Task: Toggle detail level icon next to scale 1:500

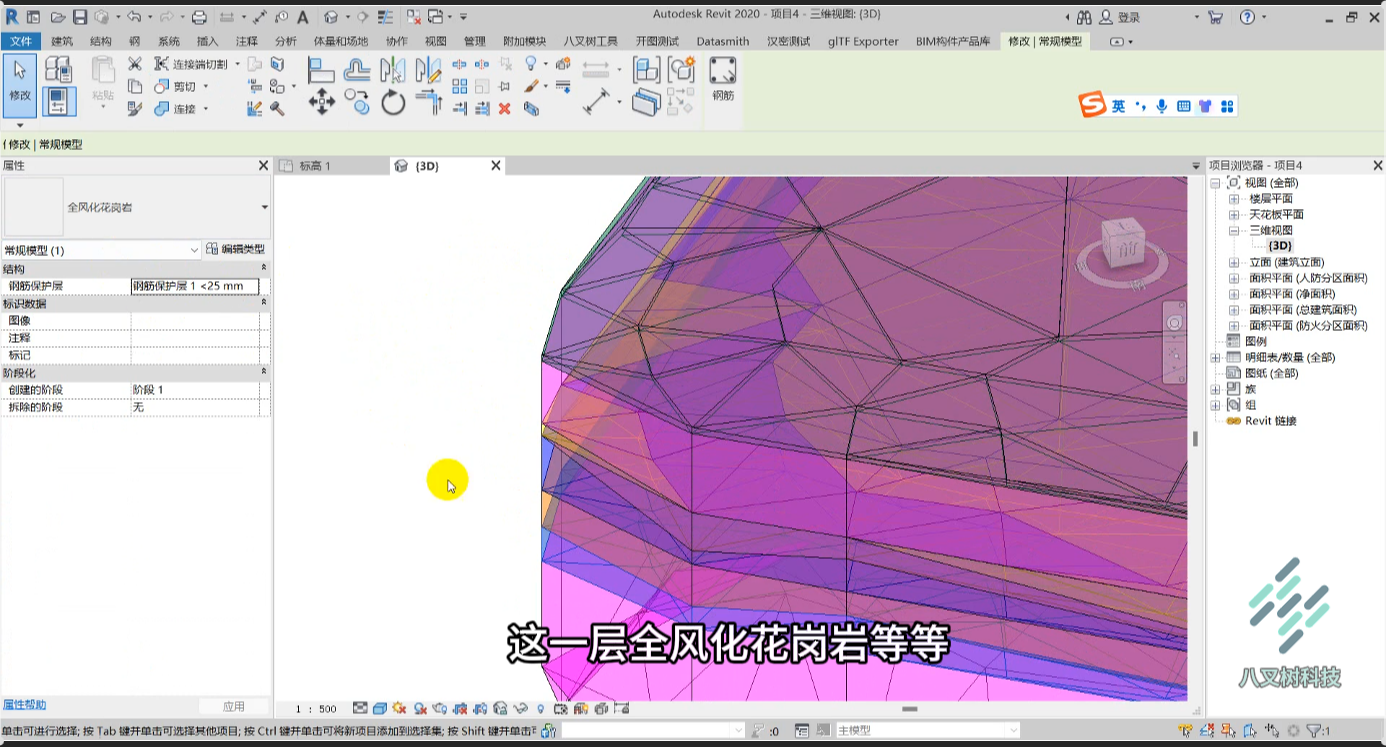Action: [360, 709]
